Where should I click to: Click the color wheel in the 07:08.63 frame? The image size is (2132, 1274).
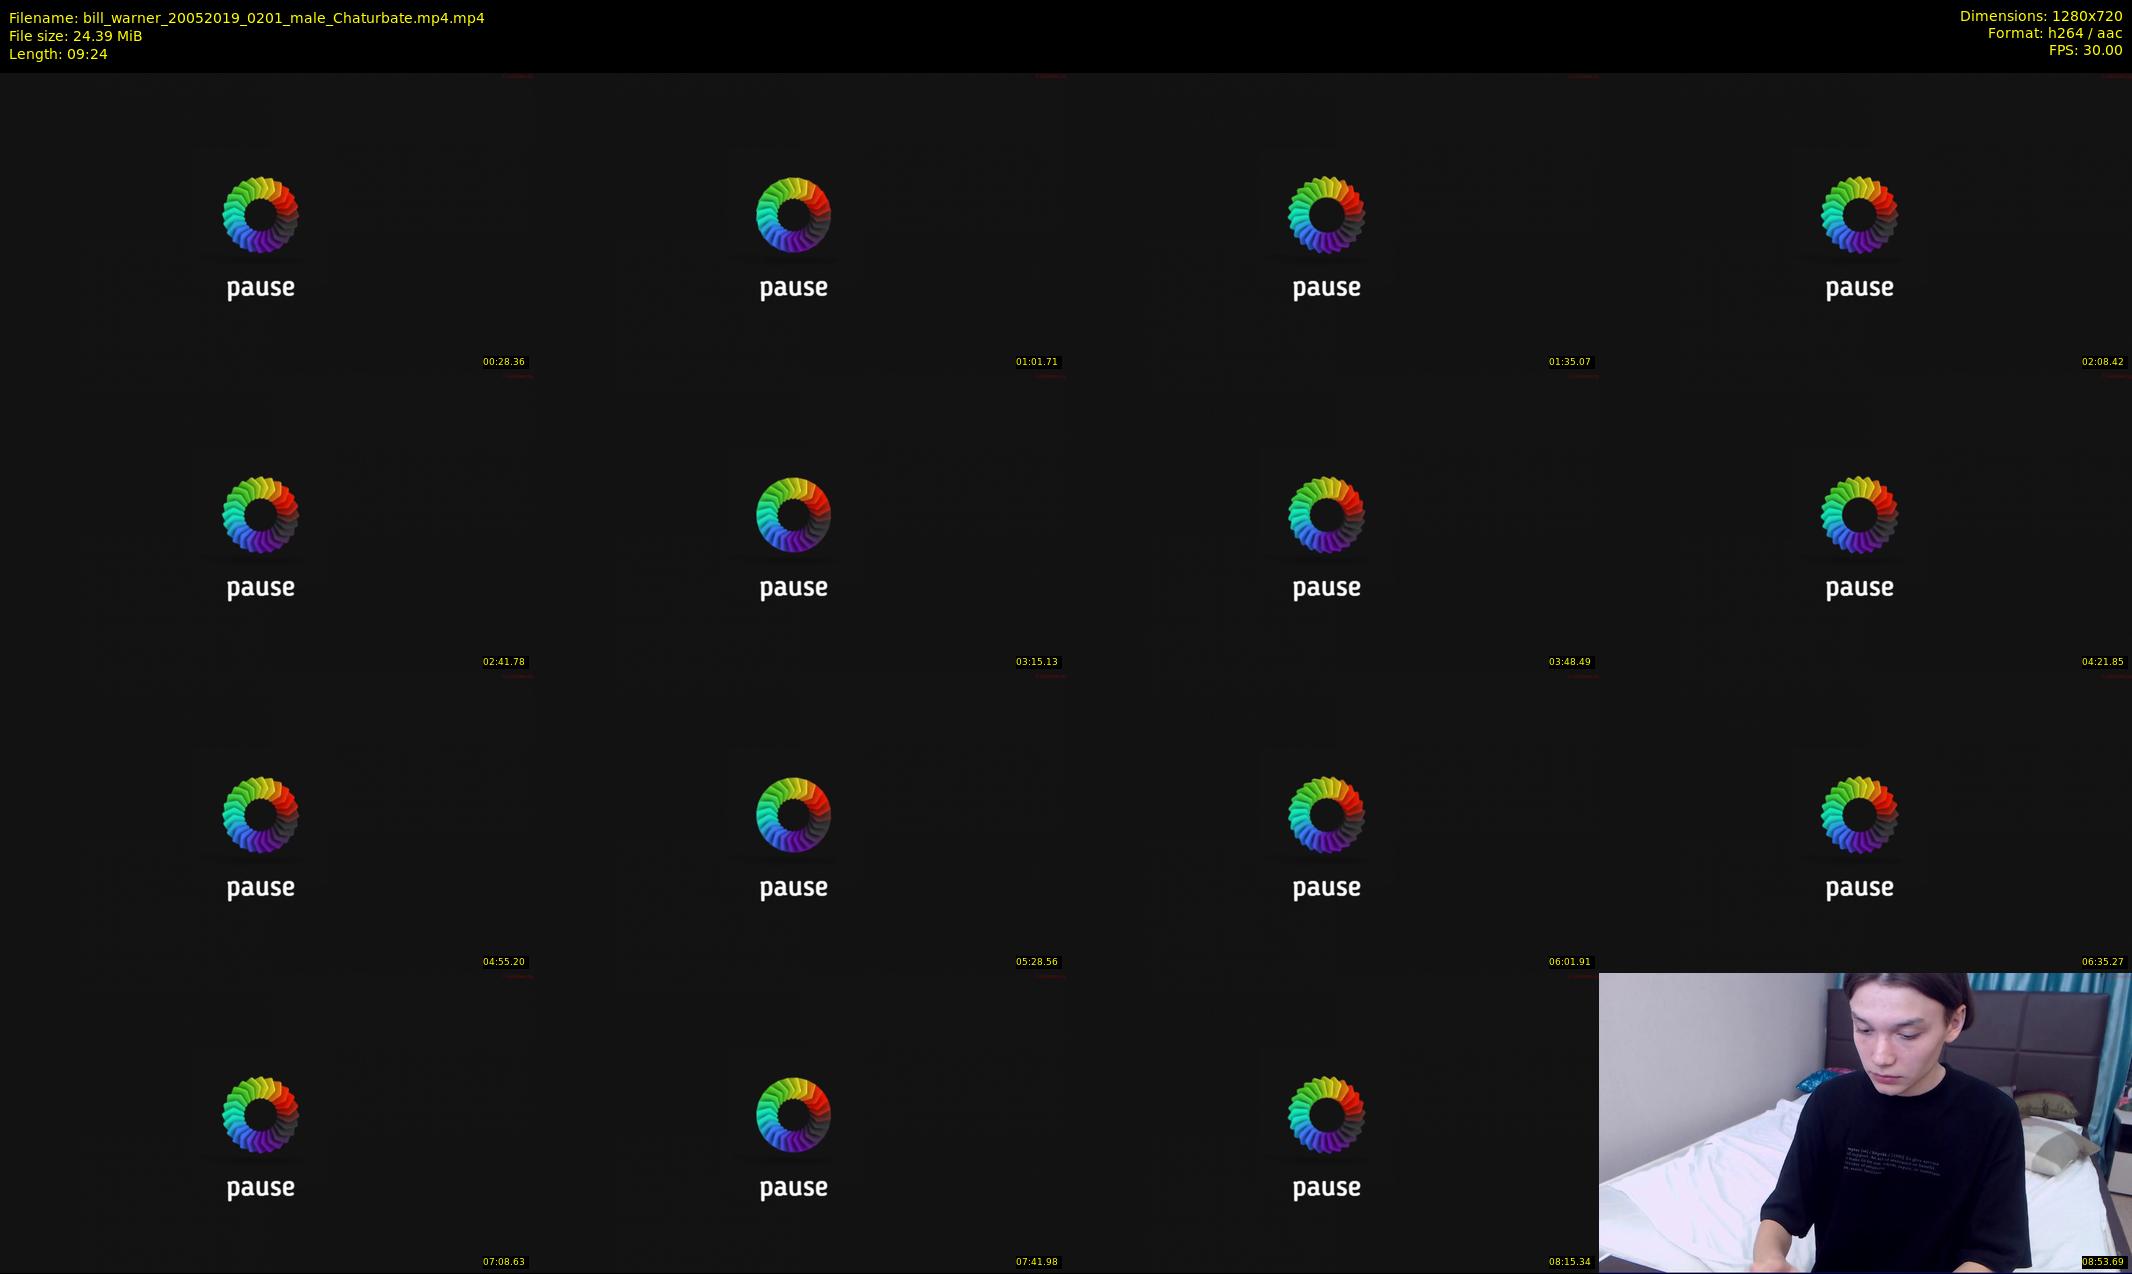click(x=260, y=1115)
